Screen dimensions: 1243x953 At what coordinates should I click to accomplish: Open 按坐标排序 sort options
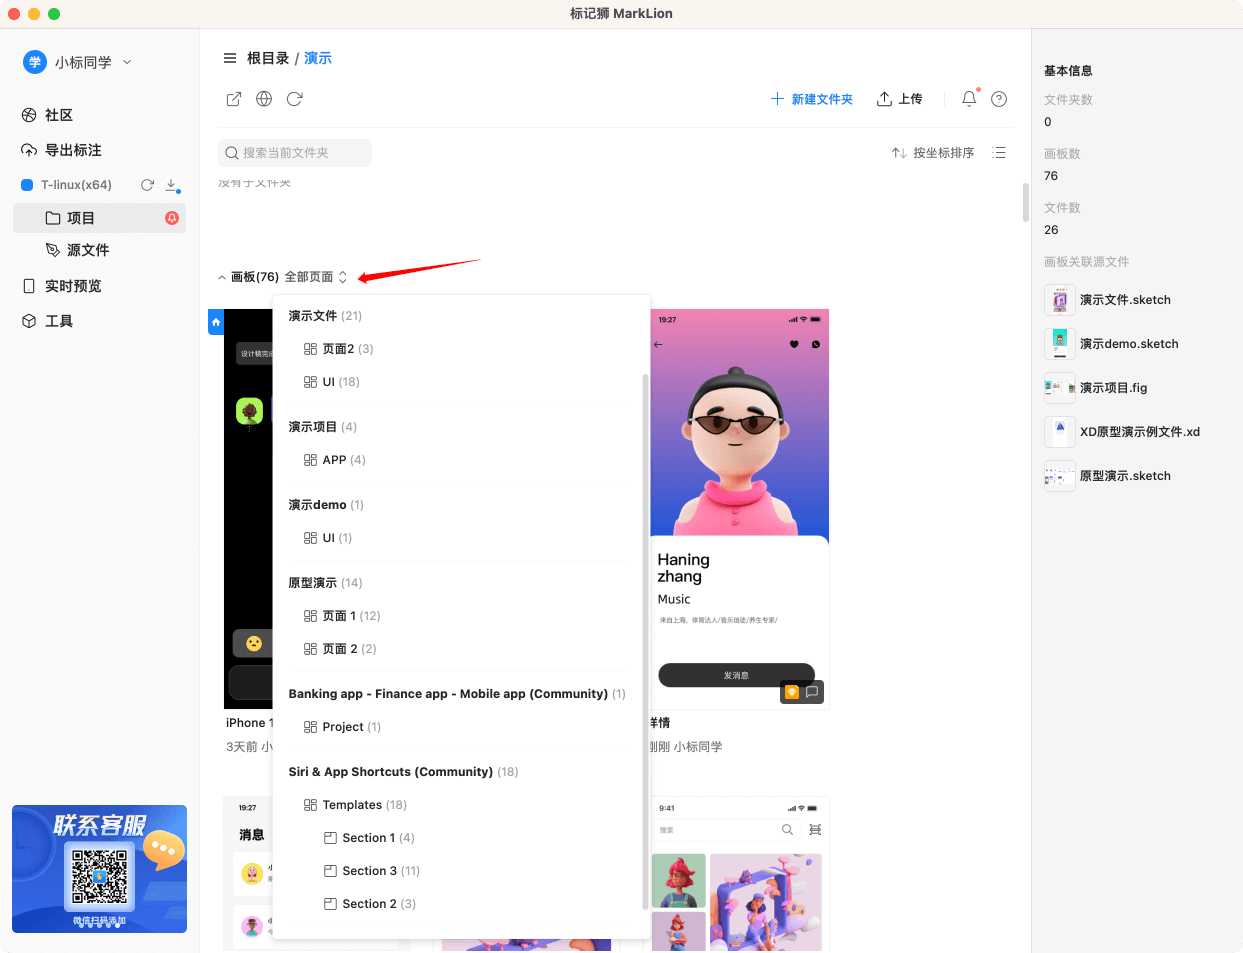(933, 153)
